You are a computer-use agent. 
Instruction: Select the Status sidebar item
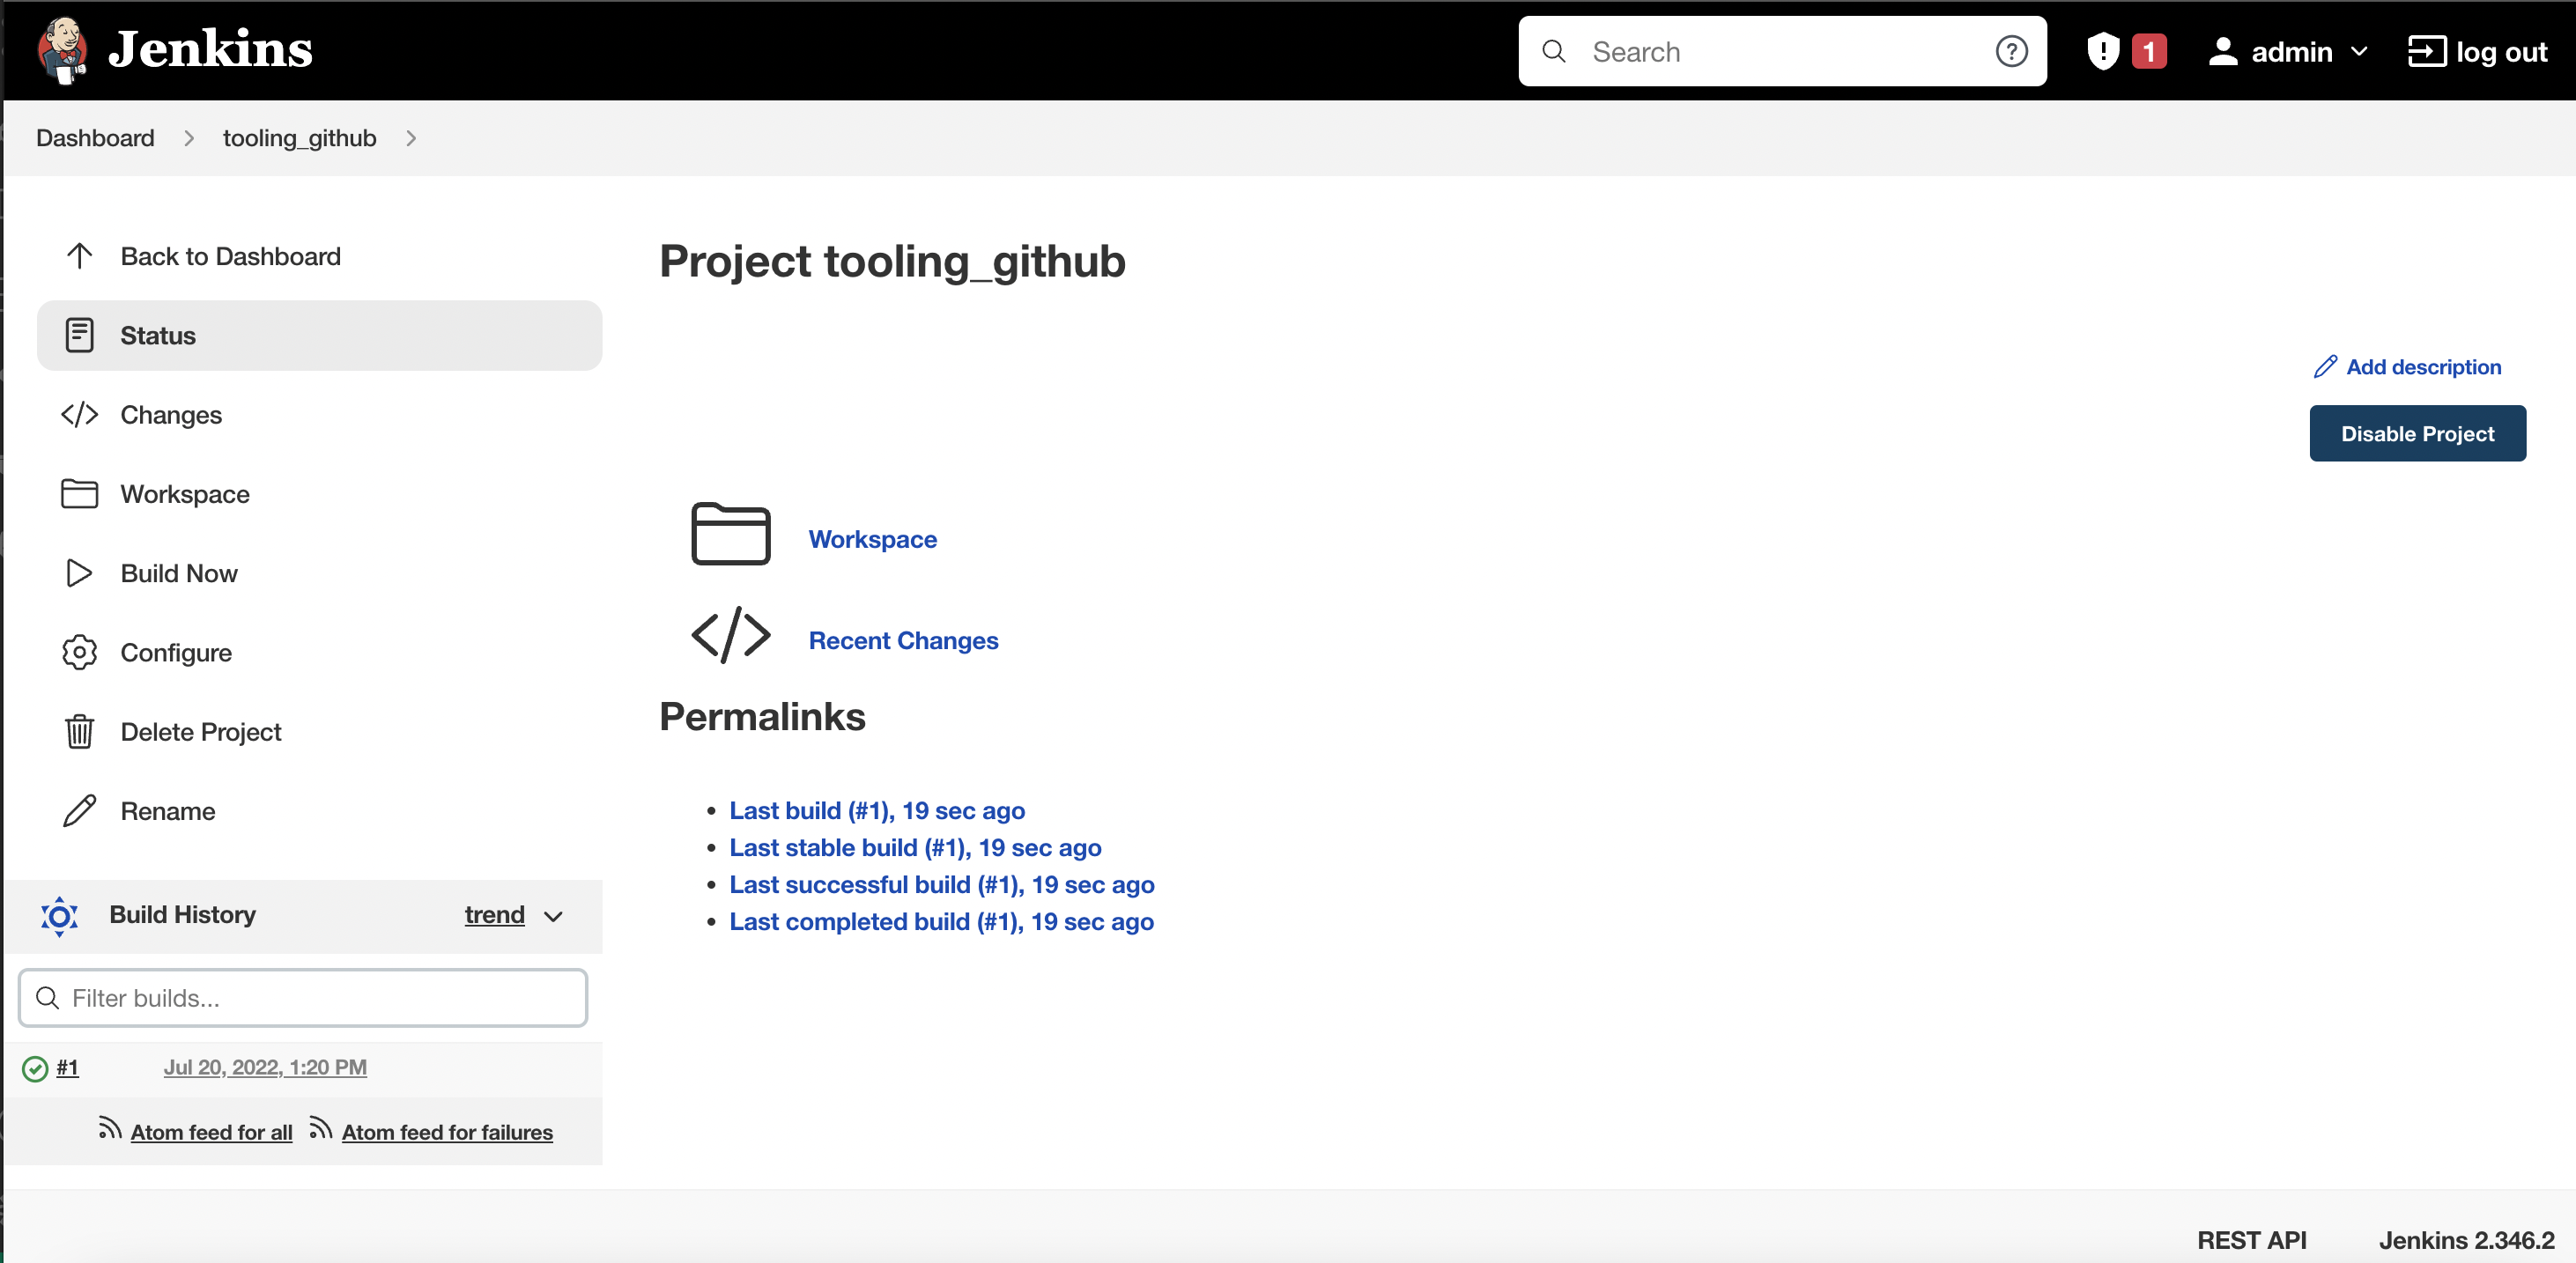pos(319,335)
